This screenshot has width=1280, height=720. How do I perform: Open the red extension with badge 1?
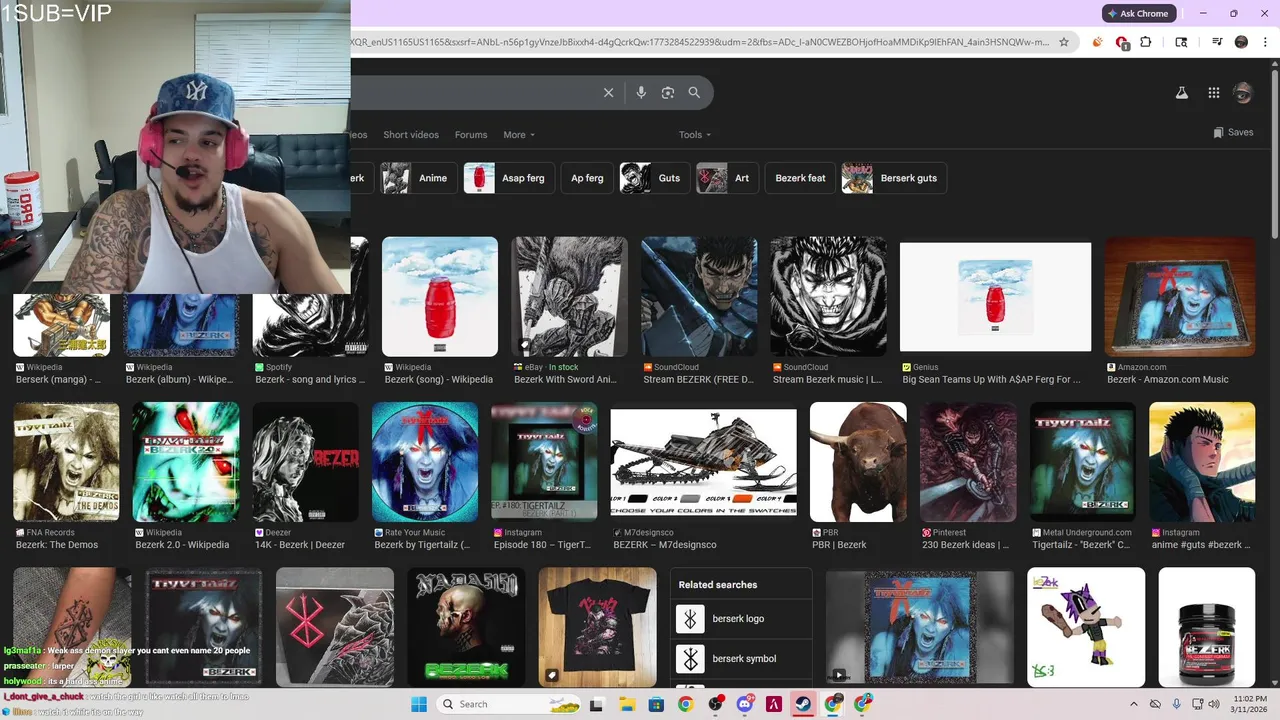[x=1122, y=42]
